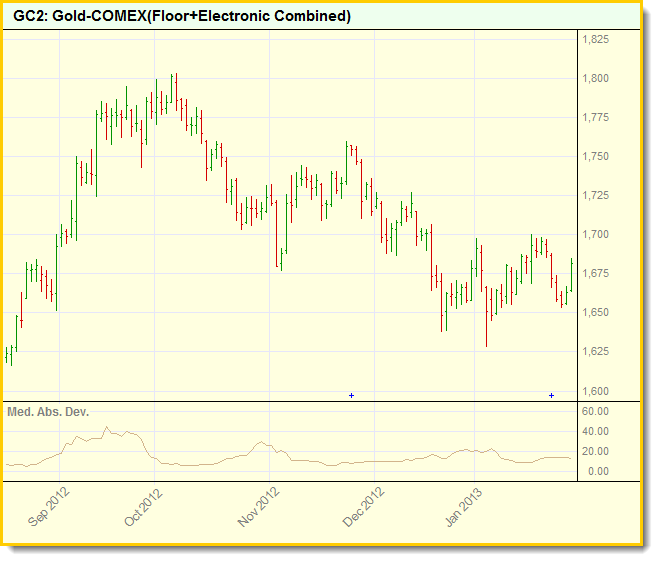Click the 20.00 indicator scale label
This screenshot has height=561, width=658.
[x=594, y=451]
